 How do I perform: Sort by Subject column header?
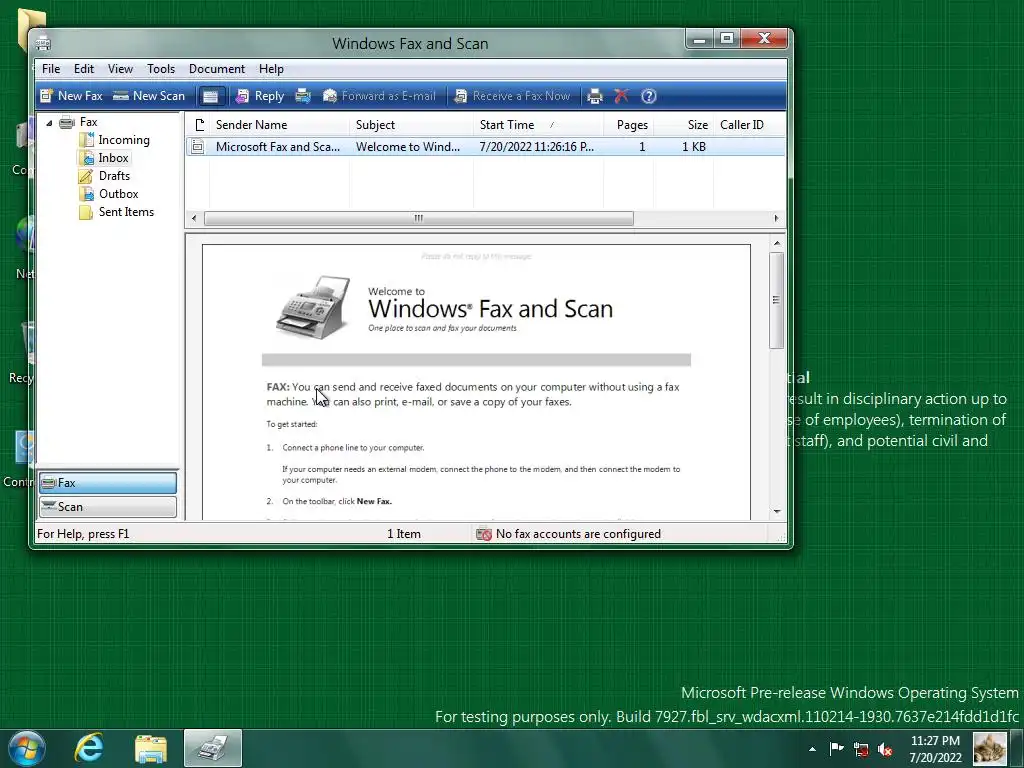(411, 125)
